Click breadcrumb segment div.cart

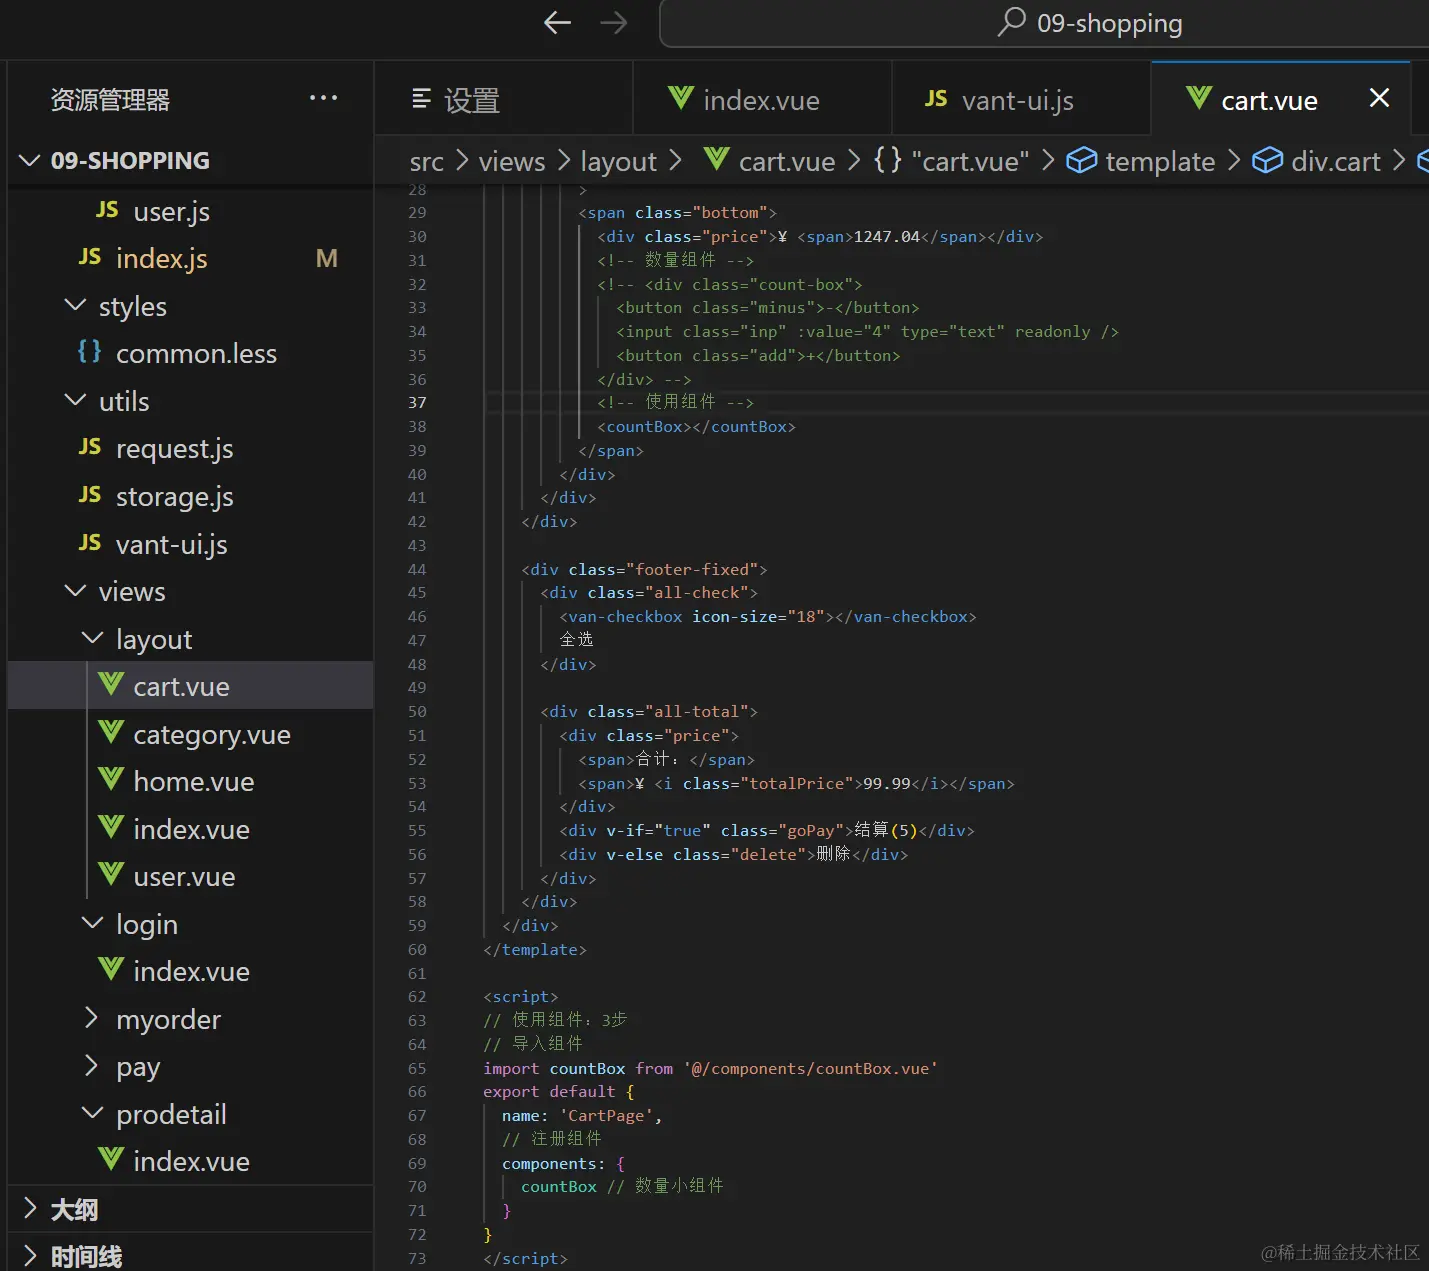(1336, 161)
